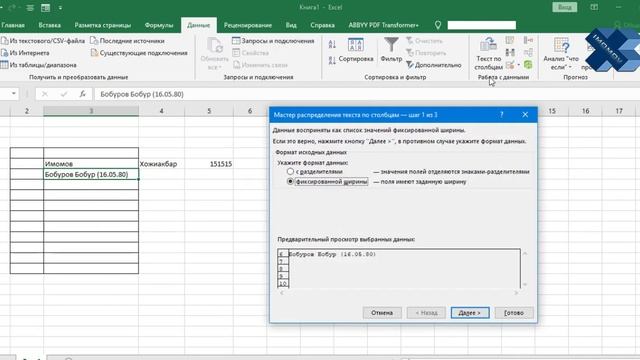The width and height of the screenshot is (640, 360).
Task: Open the 'Главная' ribbon tab
Action: point(13,25)
